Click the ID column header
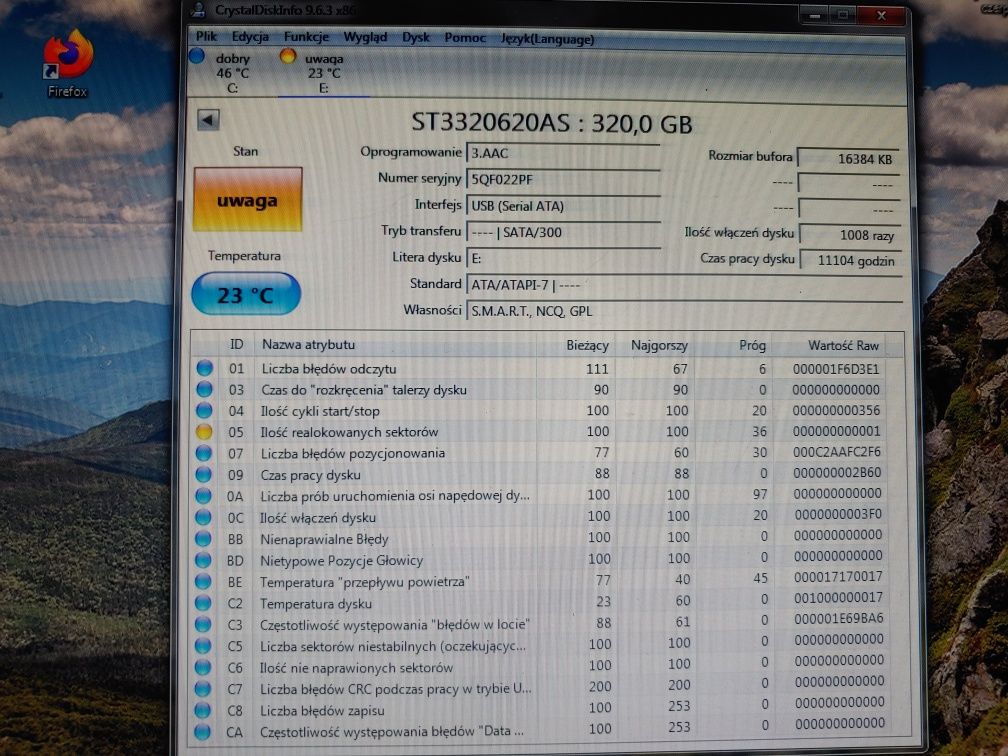The height and width of the screenshot is (756, 1008). point(237,345)
